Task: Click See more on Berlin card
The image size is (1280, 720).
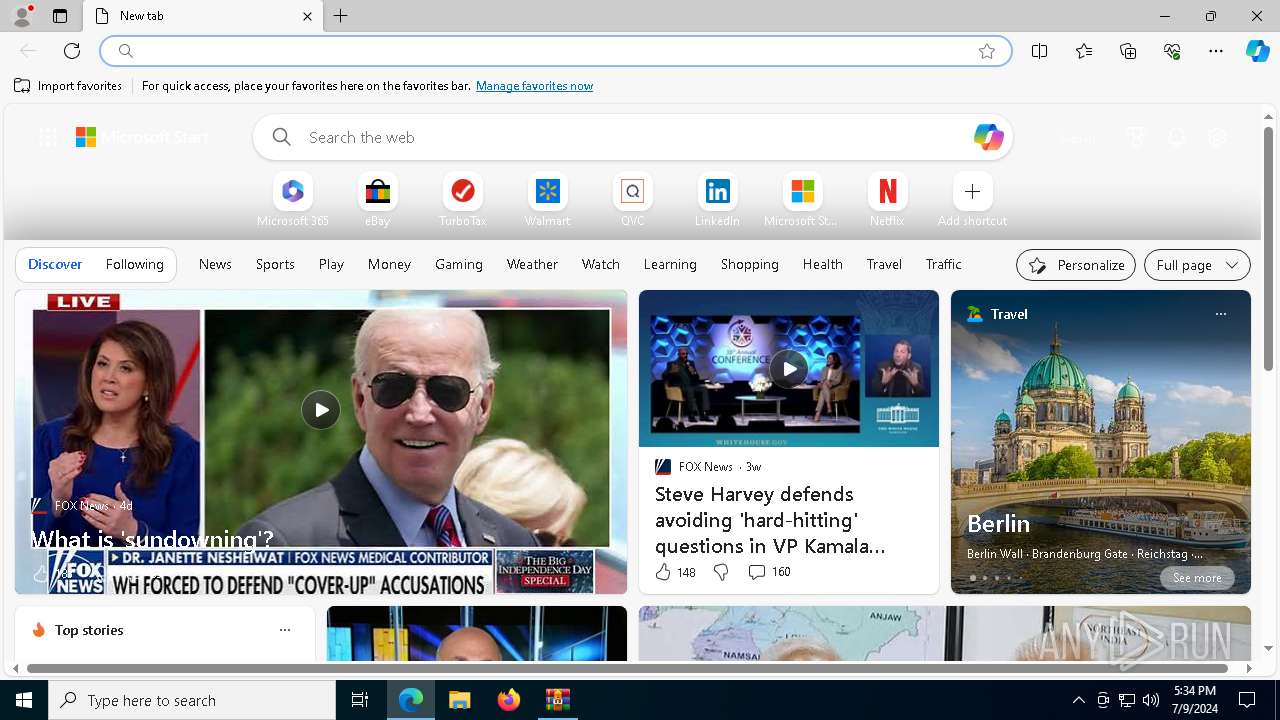Action: coord(1197,578)
